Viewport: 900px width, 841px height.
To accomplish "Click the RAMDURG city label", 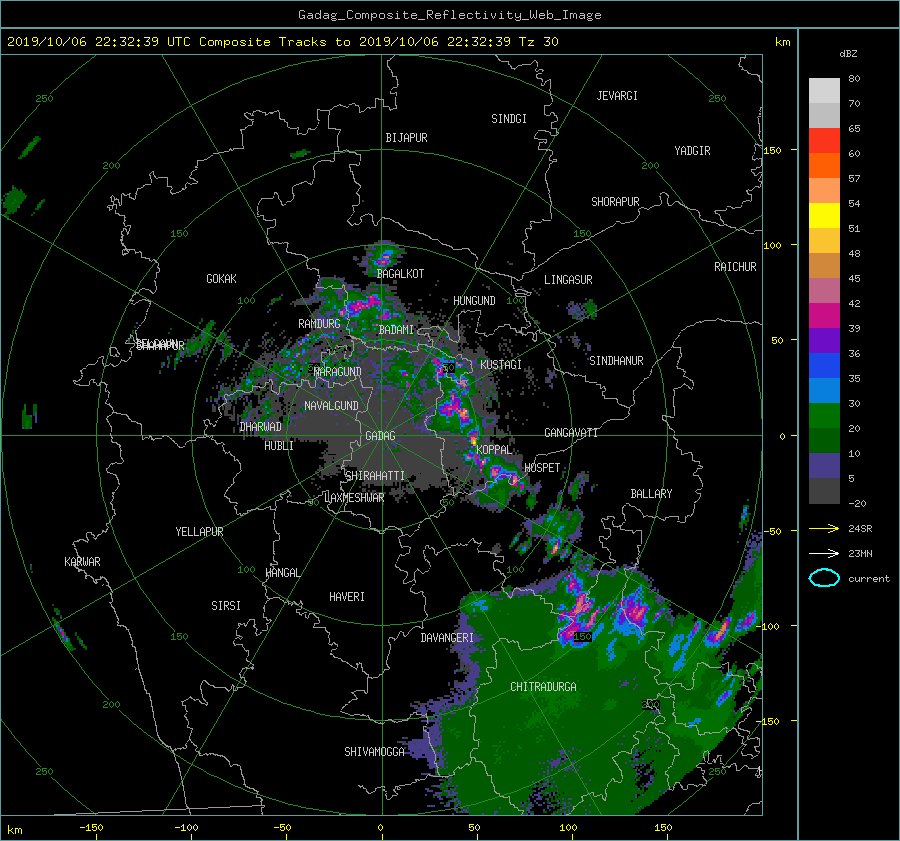I will point(319,324).
